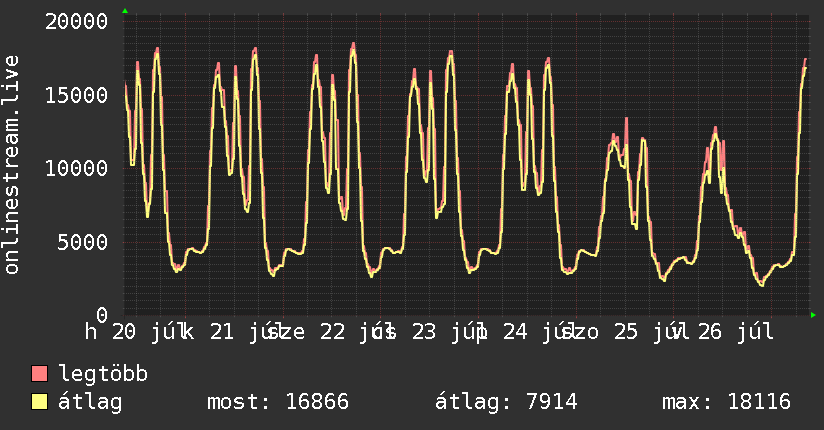Image resolution: width=824 pixels, height=430 pixels.
Task: Click the legtöbb legend label
Action: tap(103, 374)
